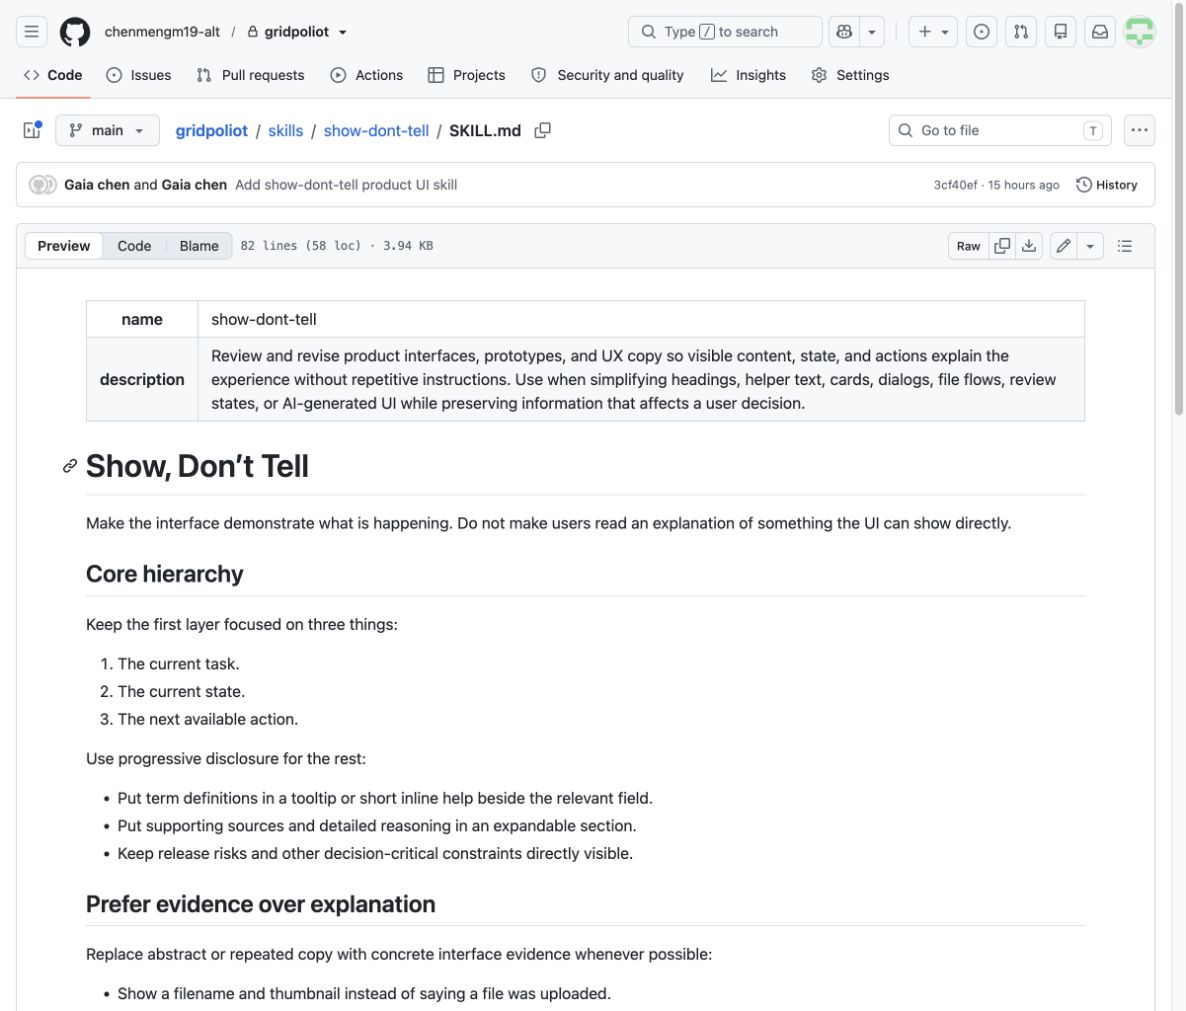Copy raw file contents icon

(x=1002, y=246)
